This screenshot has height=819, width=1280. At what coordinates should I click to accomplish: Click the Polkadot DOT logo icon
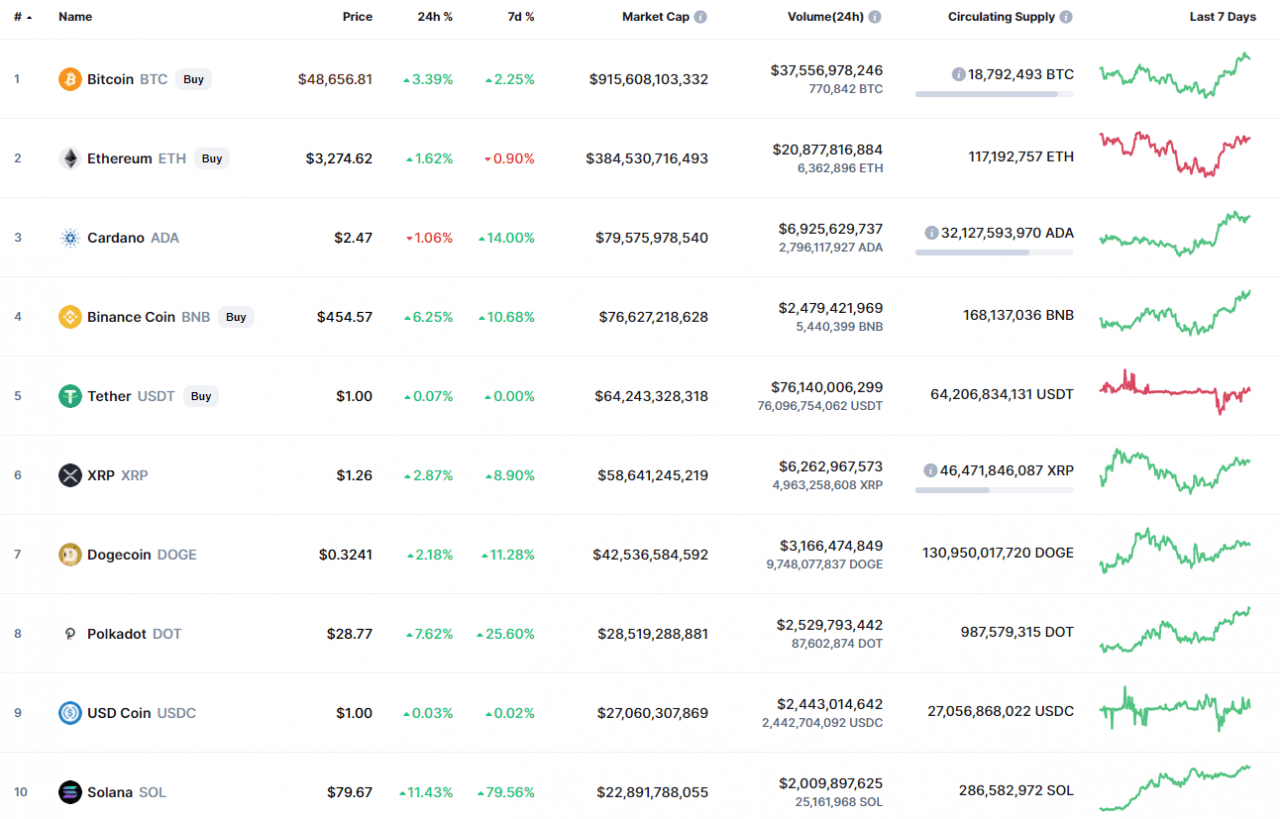69,633
